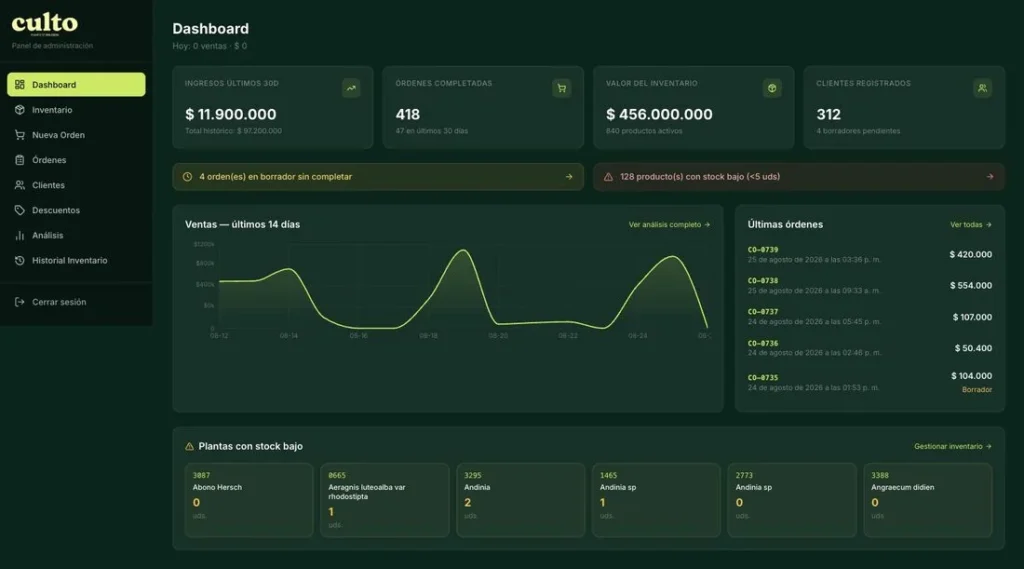Click the culto logo
1024x569 pixels.
pos(44,24)
